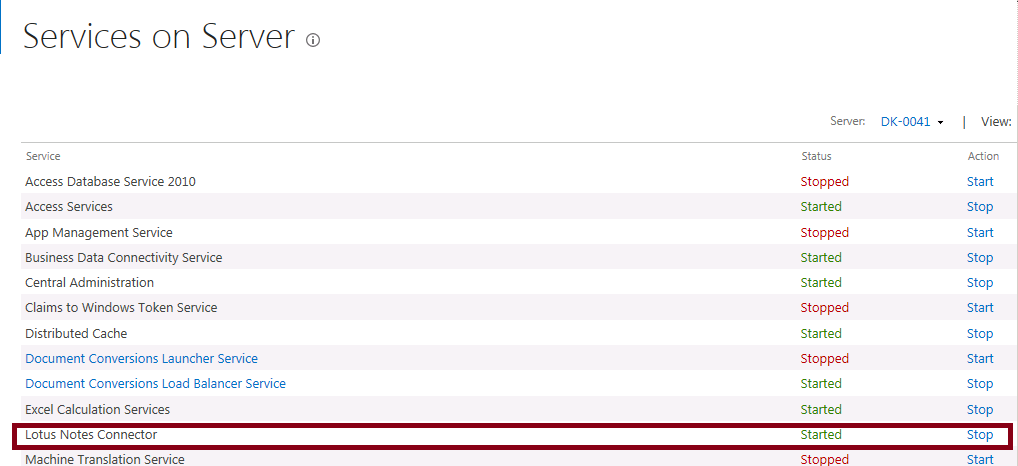Open the DK-0041 server dropdown
1018x466 pixels.
click(905, 121)
